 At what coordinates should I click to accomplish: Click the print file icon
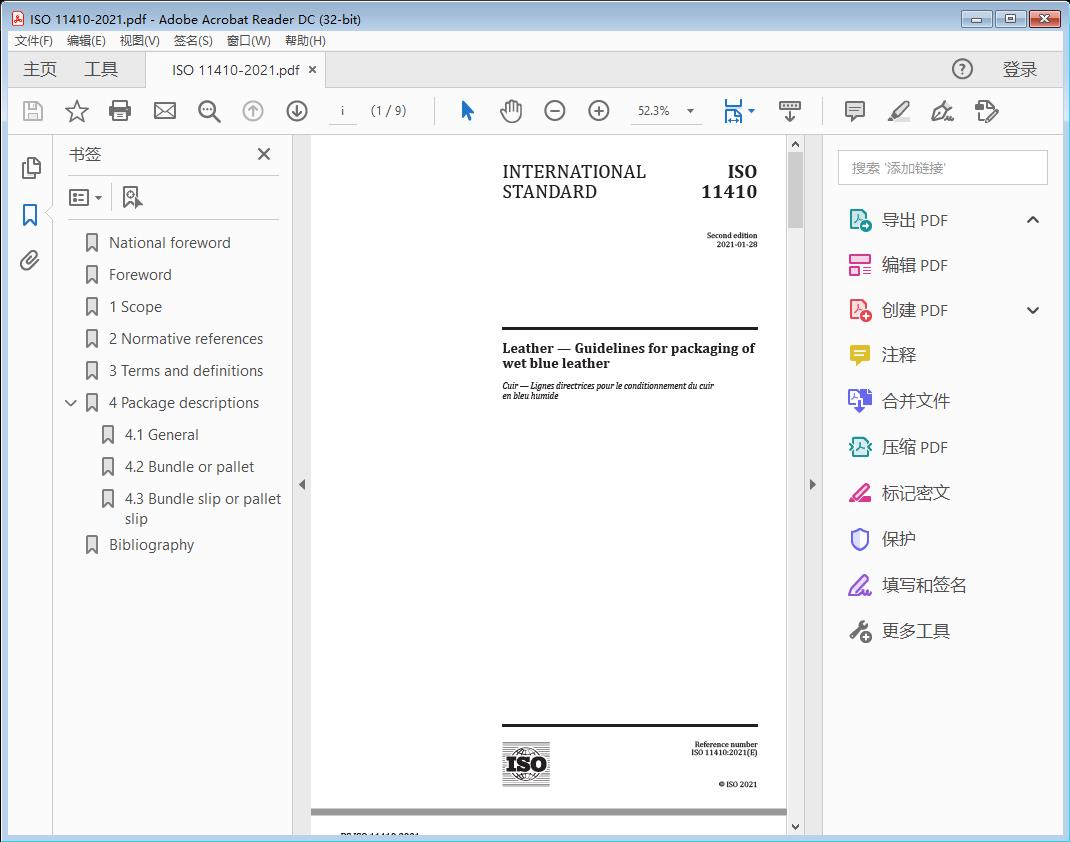click(x=120, y=111)
